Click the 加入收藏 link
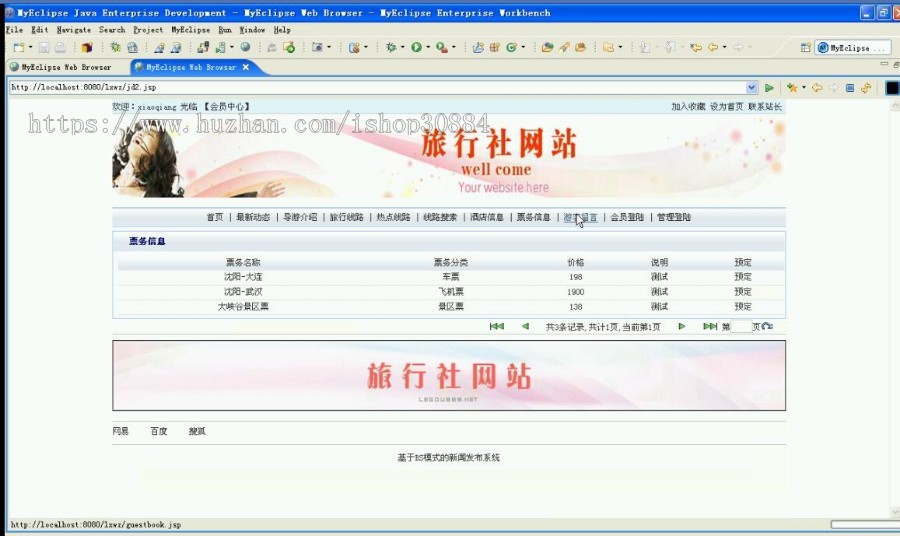900x536 pixels. click(x=688, y=107)
